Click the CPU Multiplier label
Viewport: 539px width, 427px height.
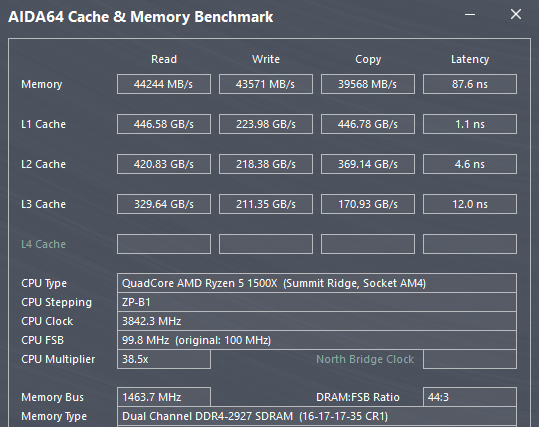click(x=58, y=359)
